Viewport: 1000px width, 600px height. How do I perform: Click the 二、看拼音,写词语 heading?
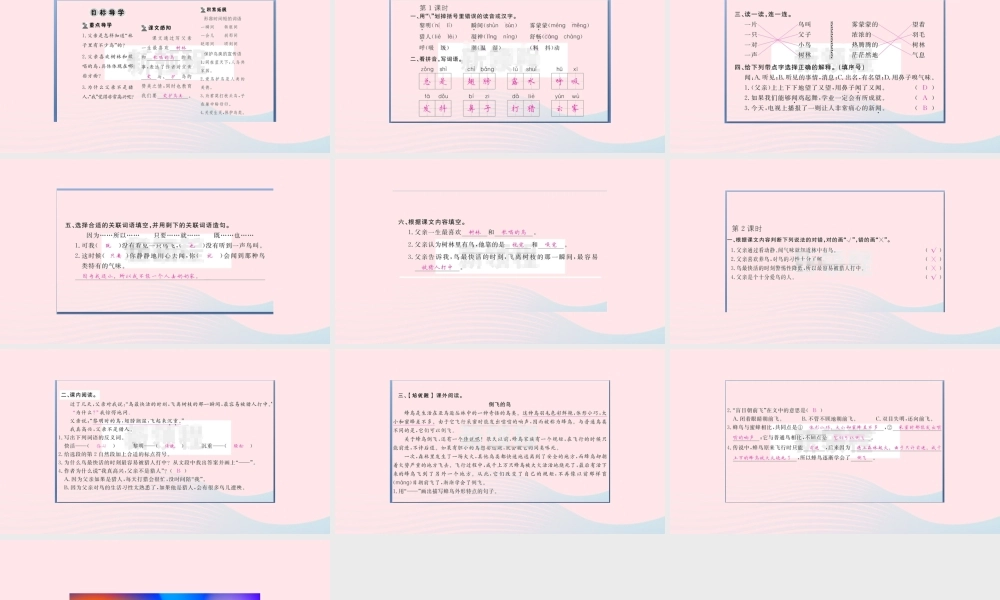437,59
